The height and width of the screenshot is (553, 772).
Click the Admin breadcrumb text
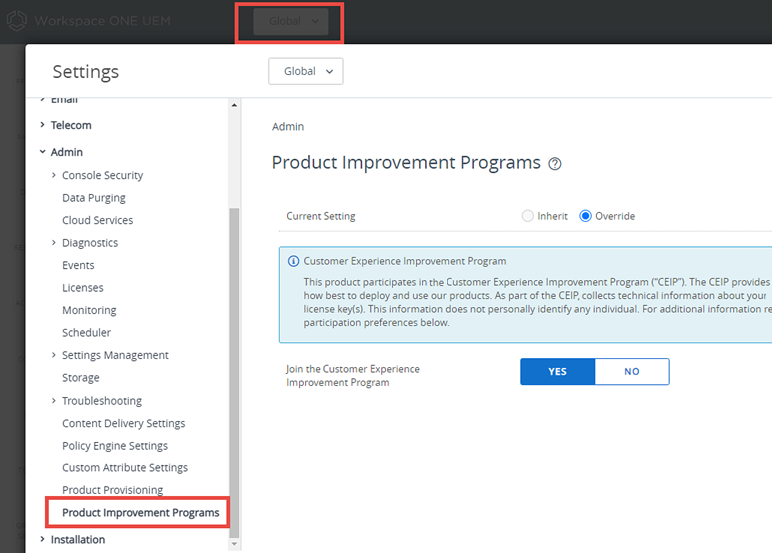pyautogui.click(x=288, y=127)
